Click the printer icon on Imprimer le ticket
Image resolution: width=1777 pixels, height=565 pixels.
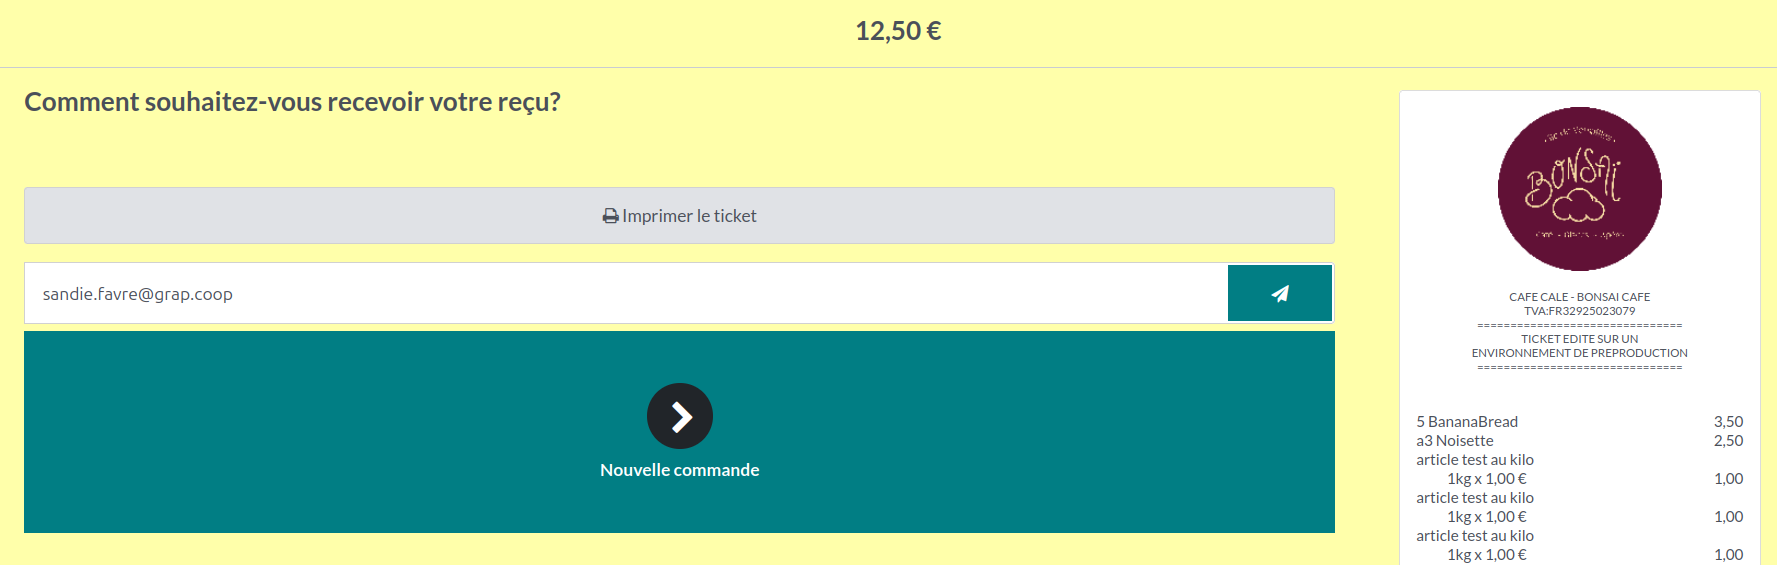[x=610, y=216]
